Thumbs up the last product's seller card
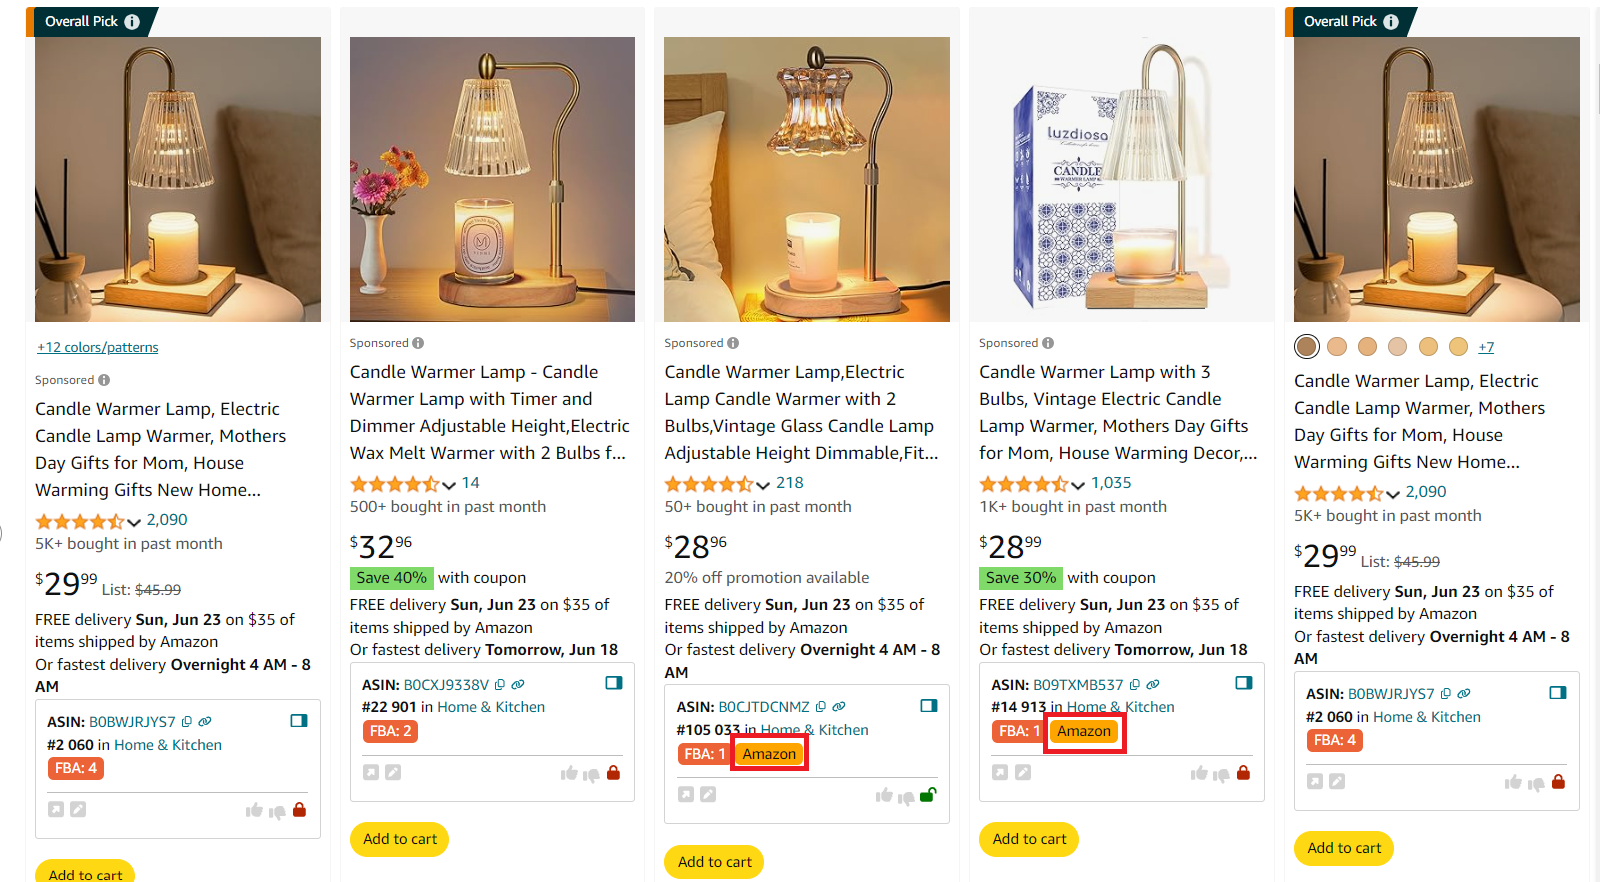 (1514, 782)
